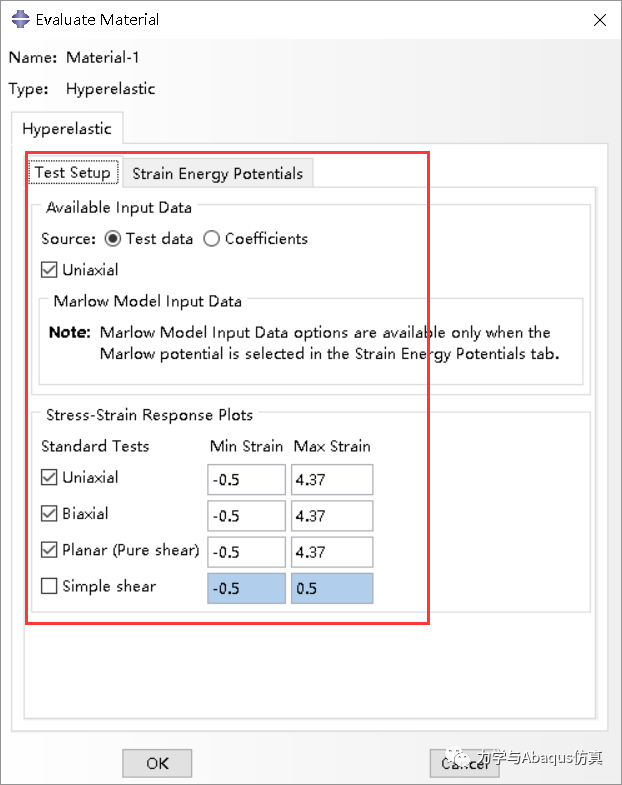Edit the Planar Min Strain field
This screenshot has width=622, height=785.
246,552
